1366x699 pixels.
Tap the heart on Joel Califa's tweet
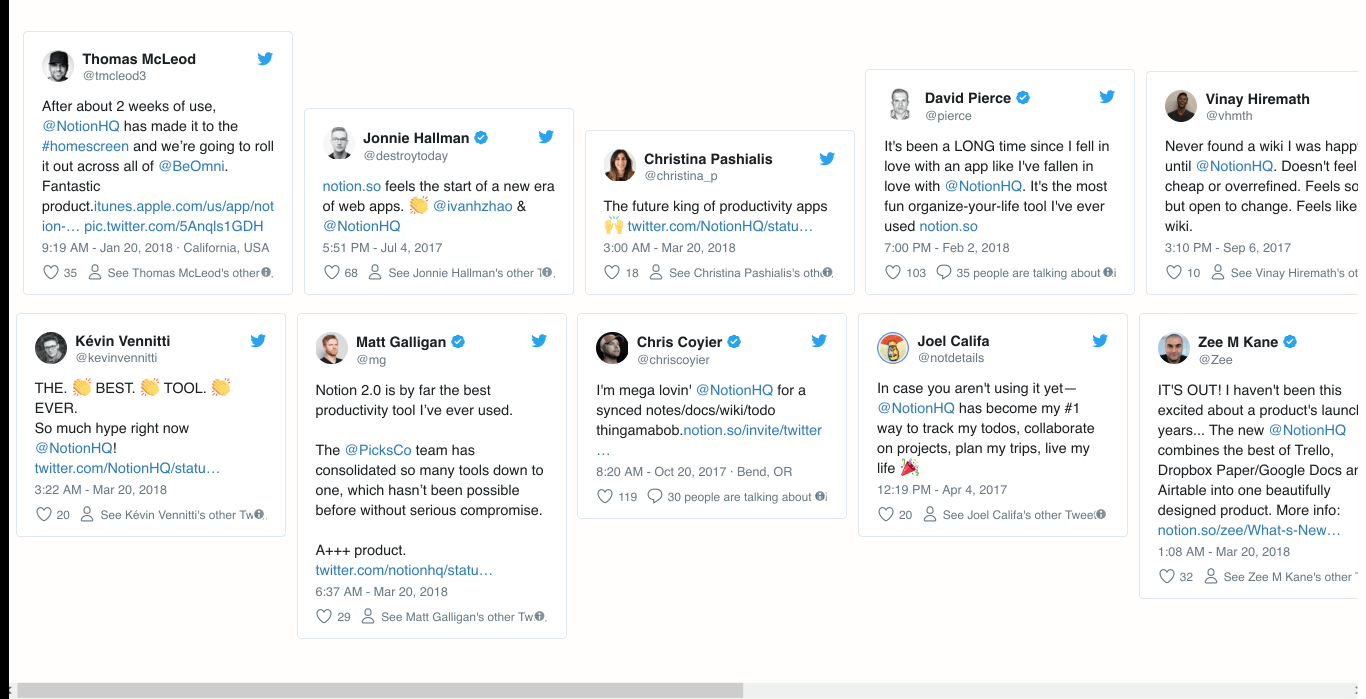(x=886, y=514)
